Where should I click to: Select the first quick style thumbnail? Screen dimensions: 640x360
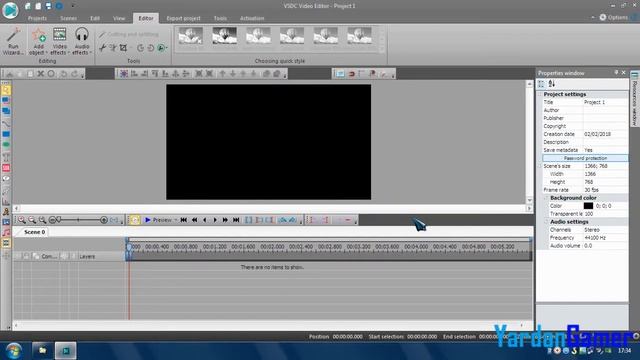coord(191,36)
